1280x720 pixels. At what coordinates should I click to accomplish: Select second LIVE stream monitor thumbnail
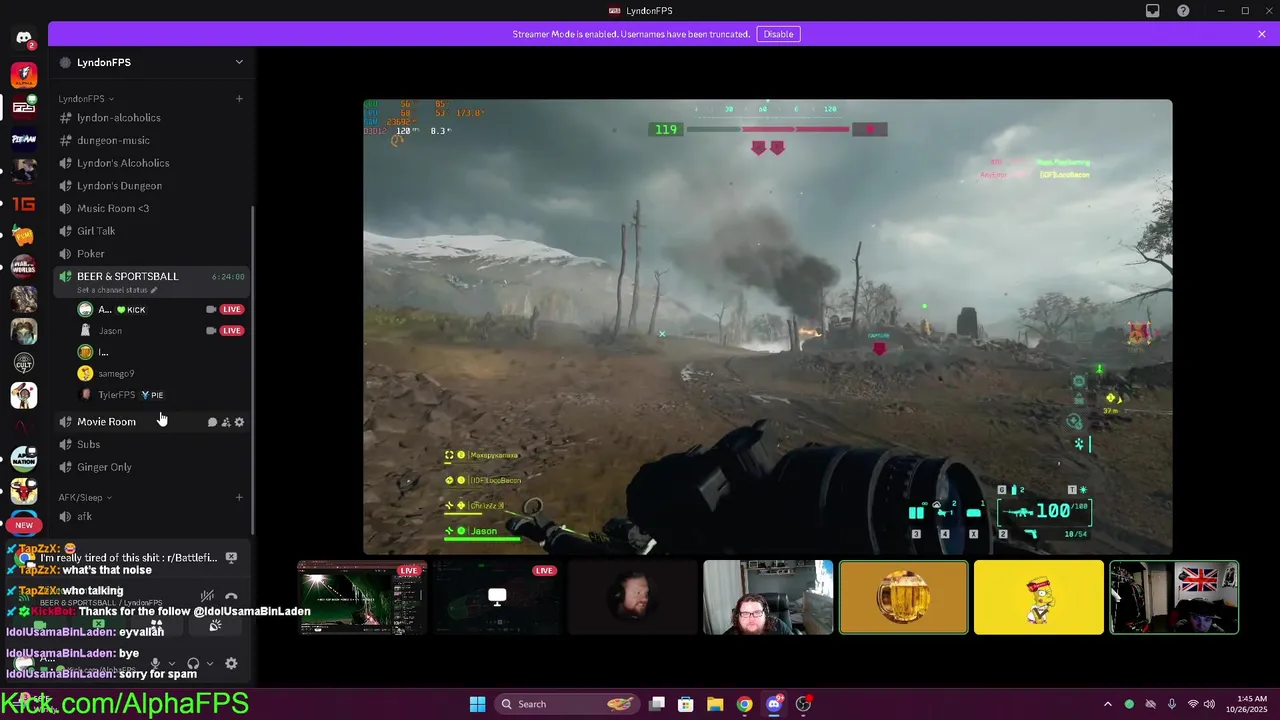pos(497,597)
